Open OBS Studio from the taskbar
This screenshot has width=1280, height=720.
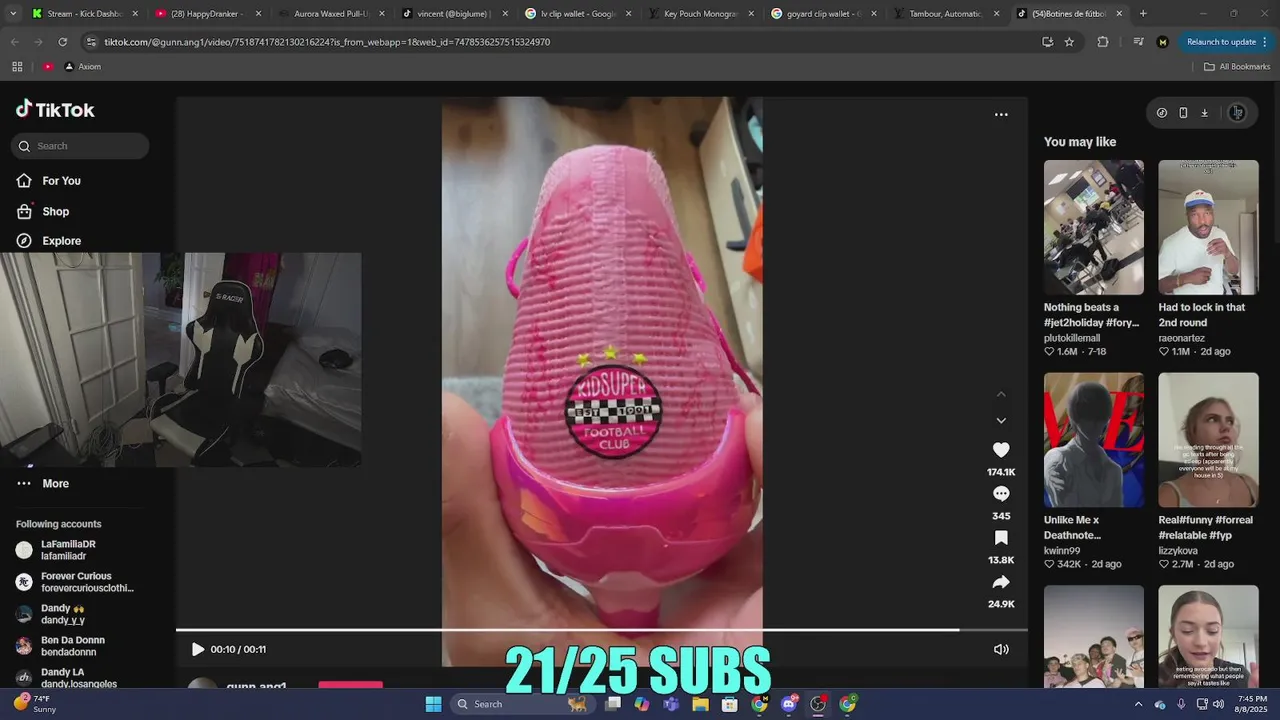click(818, 704)
